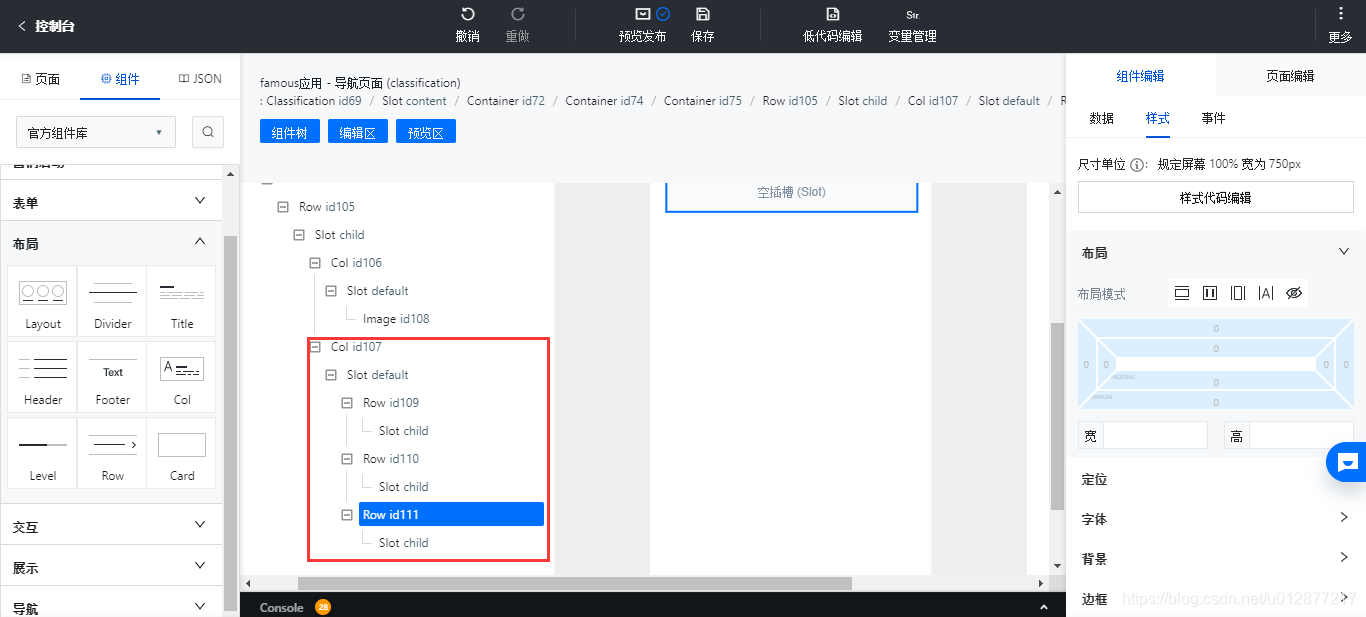1366x617 pixels.
Task: Select inline-block layout mode icon
Action: coord(1210,293)
